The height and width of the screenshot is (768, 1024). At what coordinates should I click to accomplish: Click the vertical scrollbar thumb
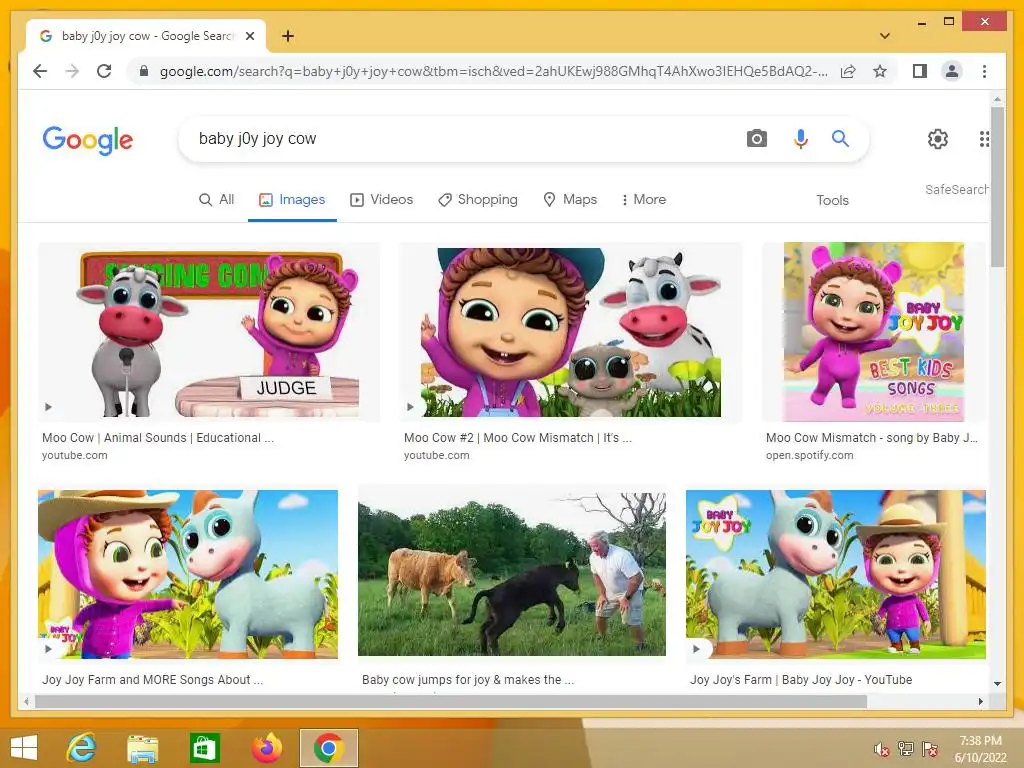pos(997,186)
